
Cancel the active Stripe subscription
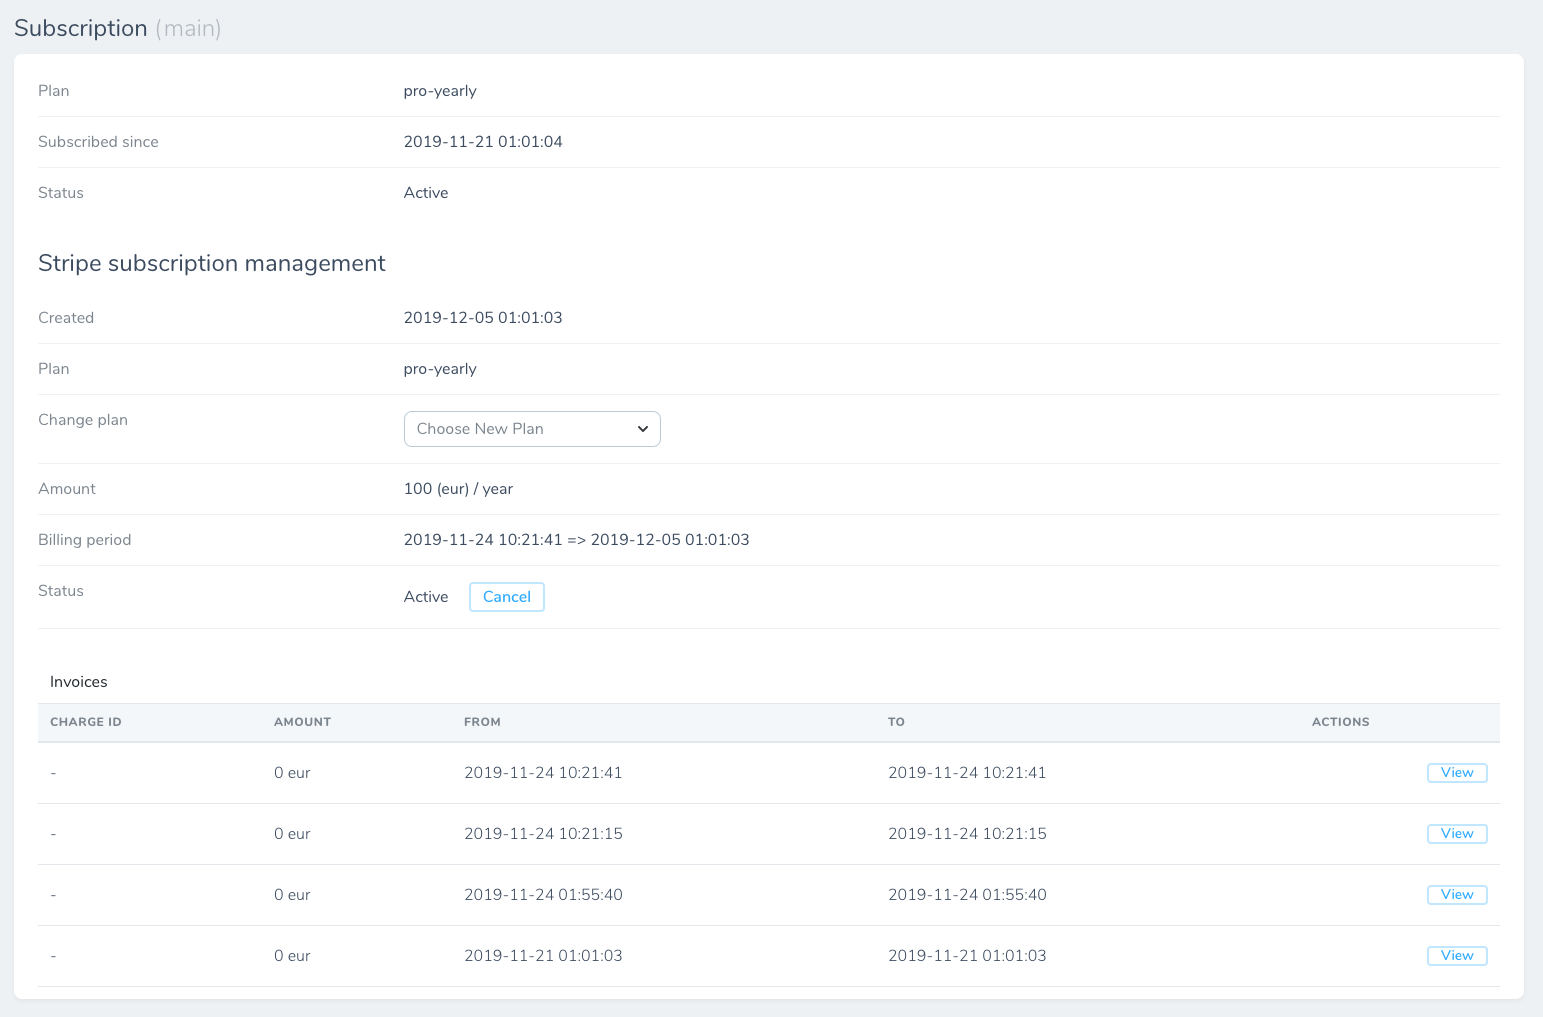point(506,597)
